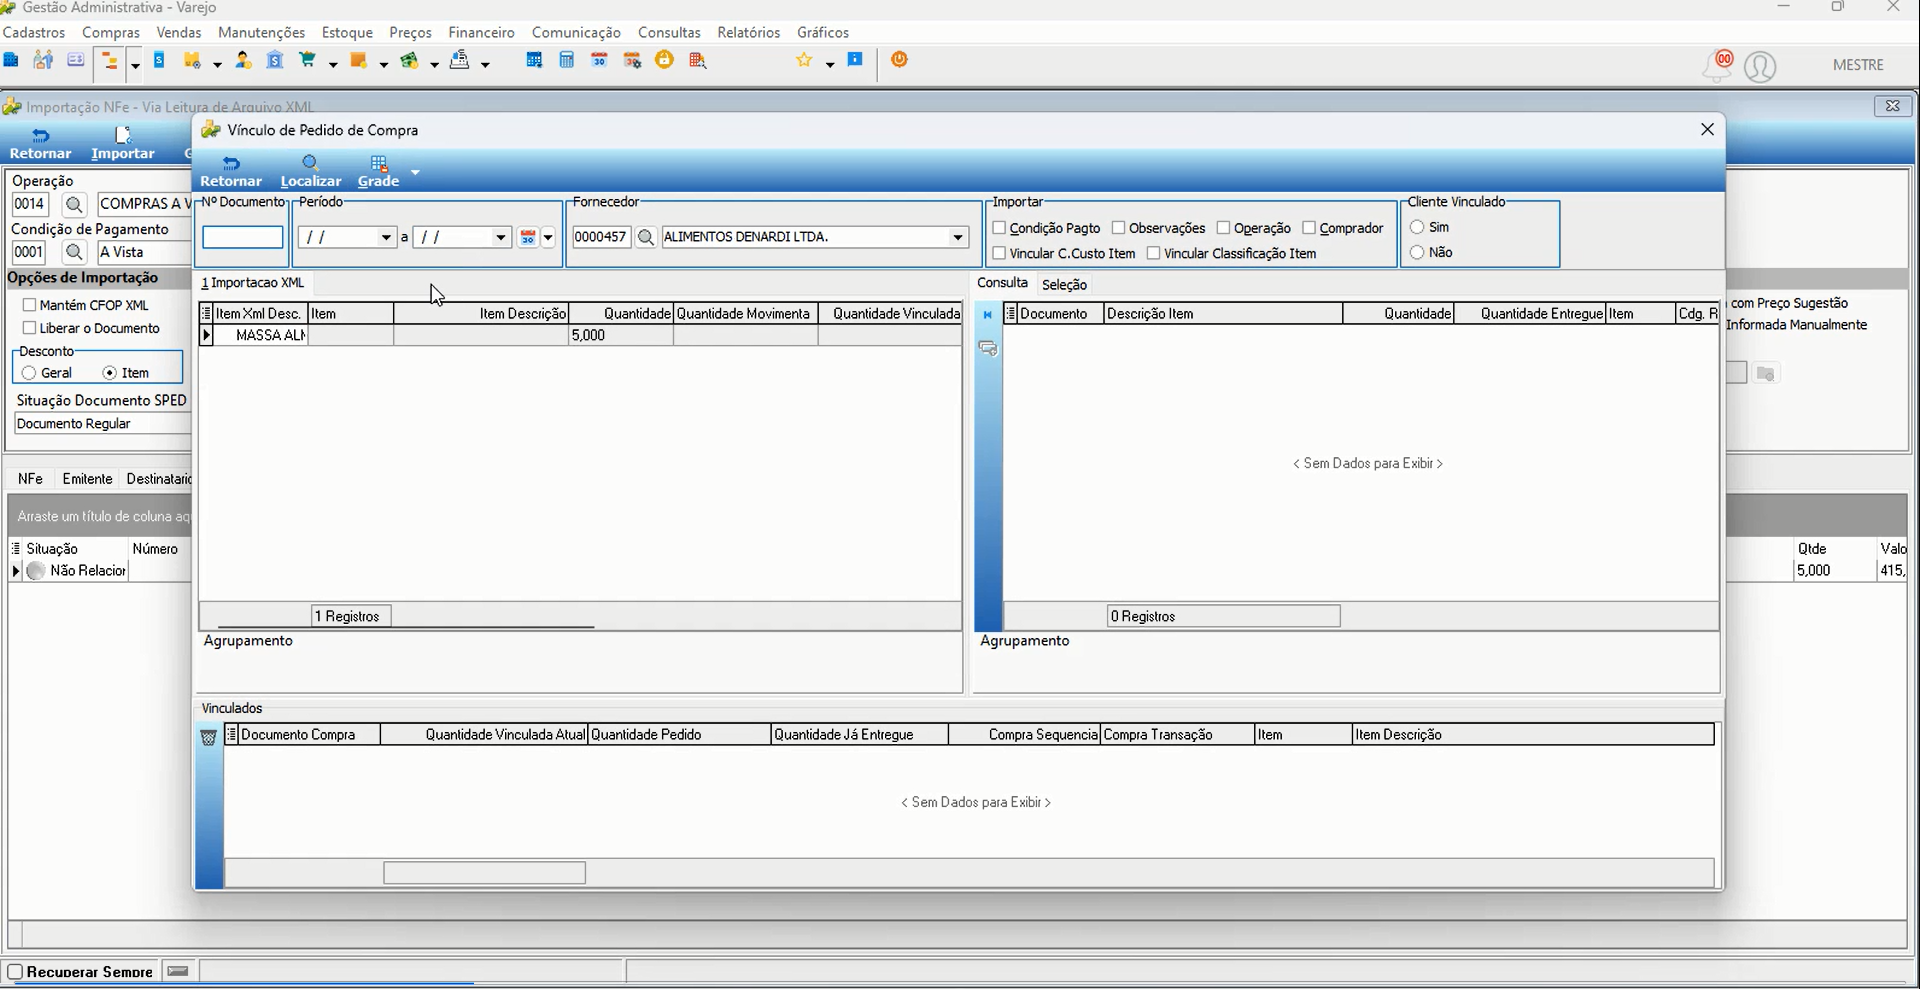Enable the Condição Pagto checkbox
The height and width of the screenshot is (989, 1920).
[999, 228]
